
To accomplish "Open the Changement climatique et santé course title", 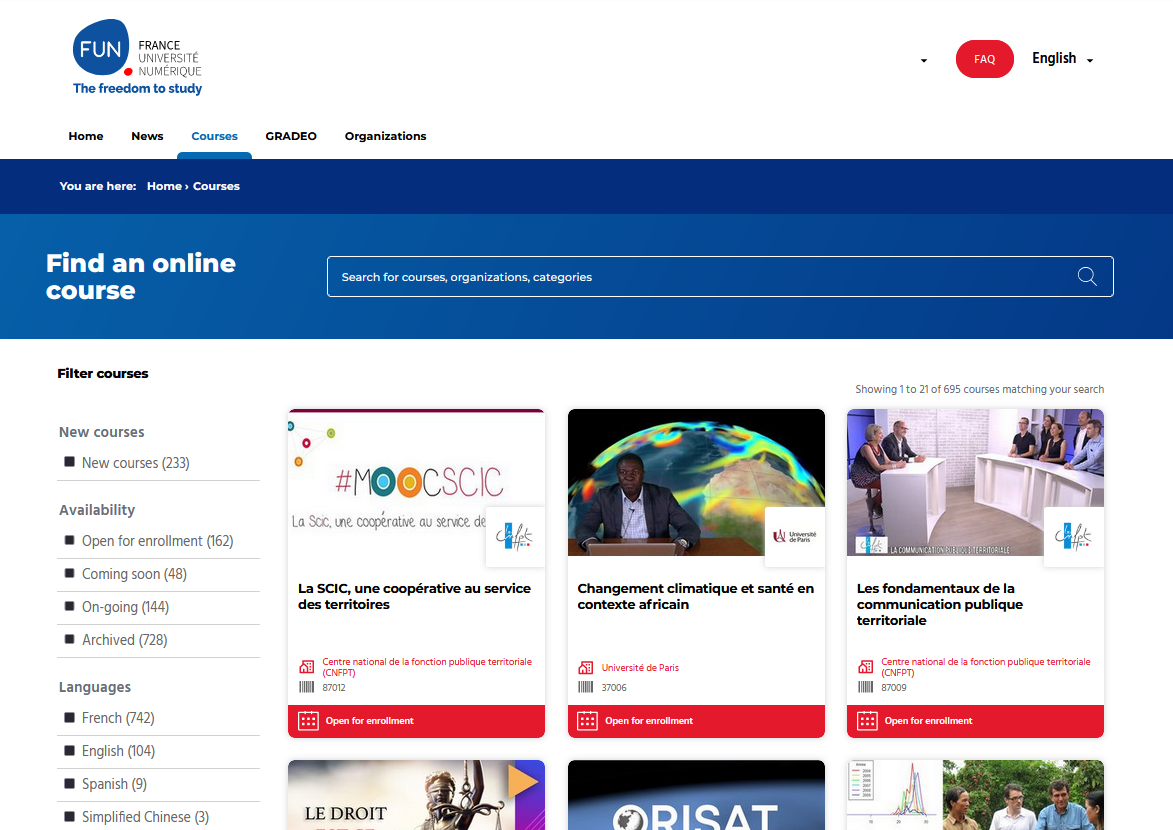I will pos(696,596).
